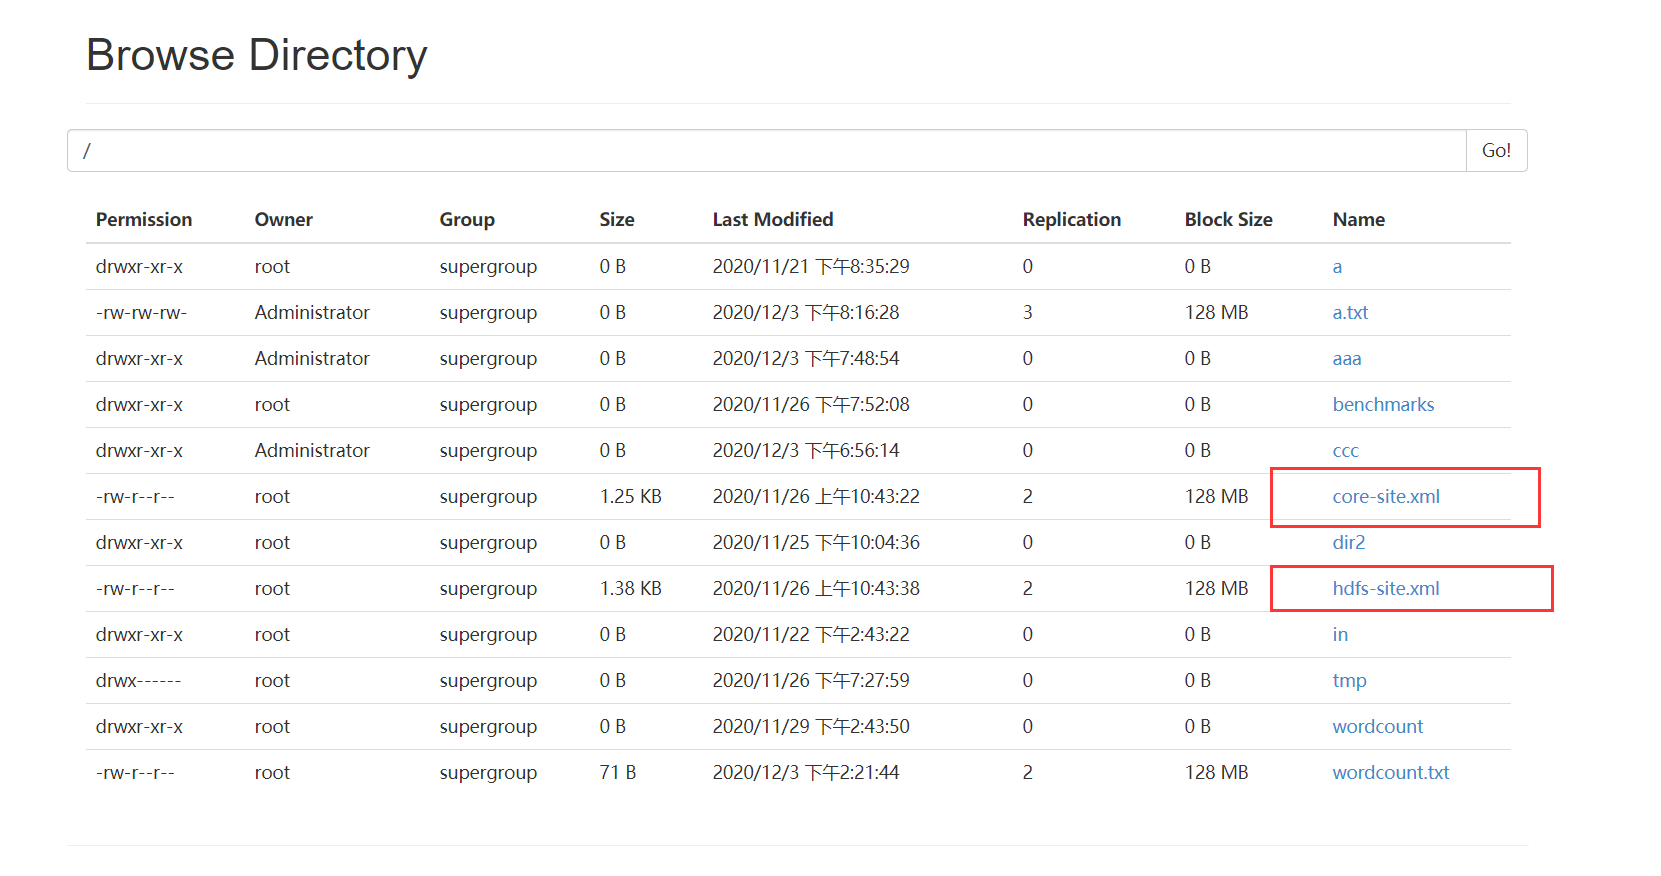The width and height of the screenshot is (1661, 876).
Task: Focus the directory path input field
Action: click(767, 150)
